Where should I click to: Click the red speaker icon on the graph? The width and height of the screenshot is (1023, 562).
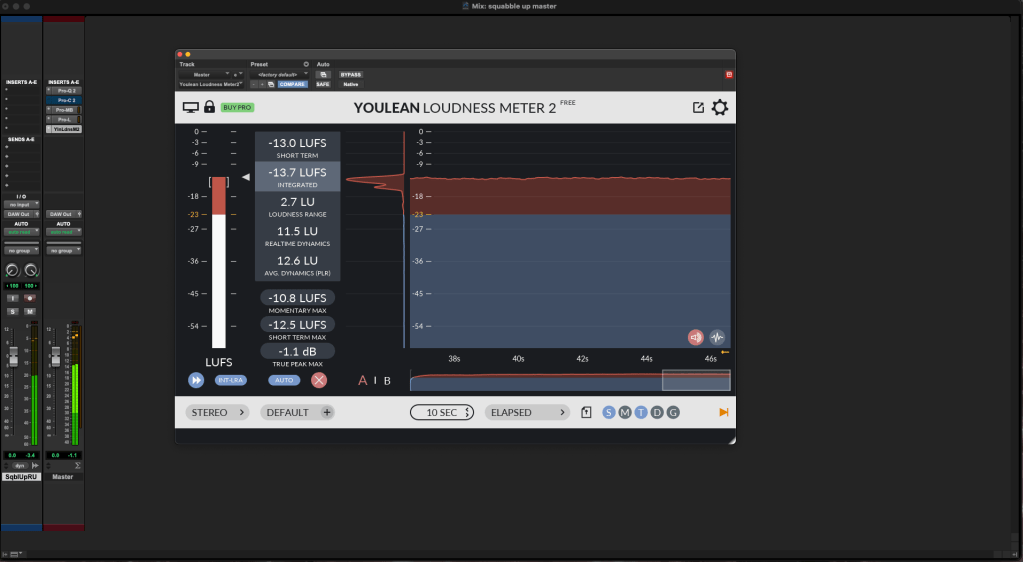696,337
